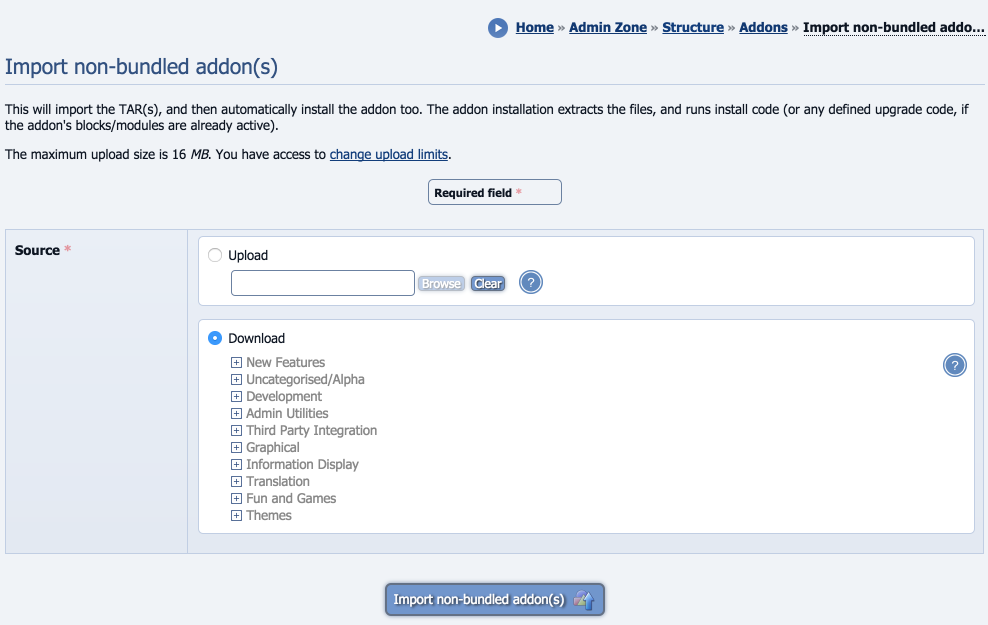The image size is (988, 625).
Task: Select the Download radio option
Action: [x=215, y=338]
